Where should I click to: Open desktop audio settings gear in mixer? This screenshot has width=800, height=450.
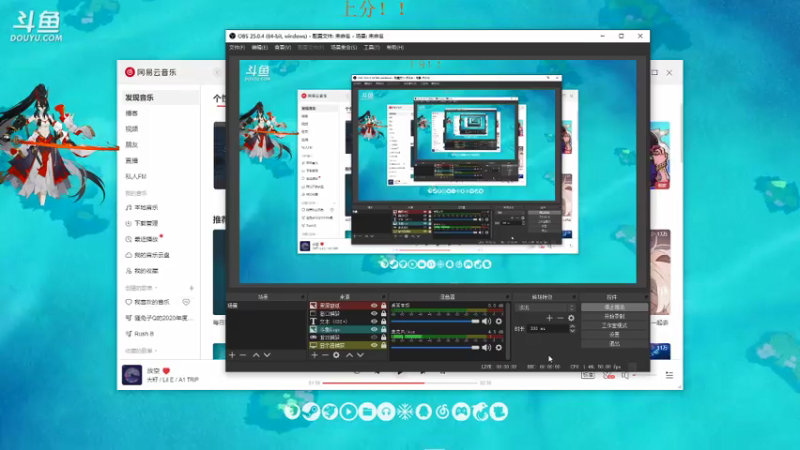499,321
